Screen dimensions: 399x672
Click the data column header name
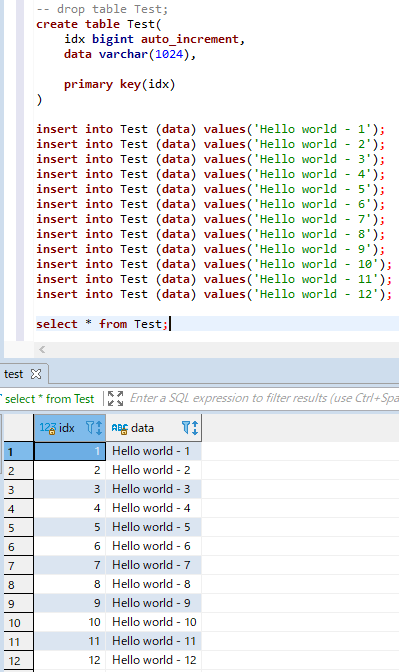point(142,428)
